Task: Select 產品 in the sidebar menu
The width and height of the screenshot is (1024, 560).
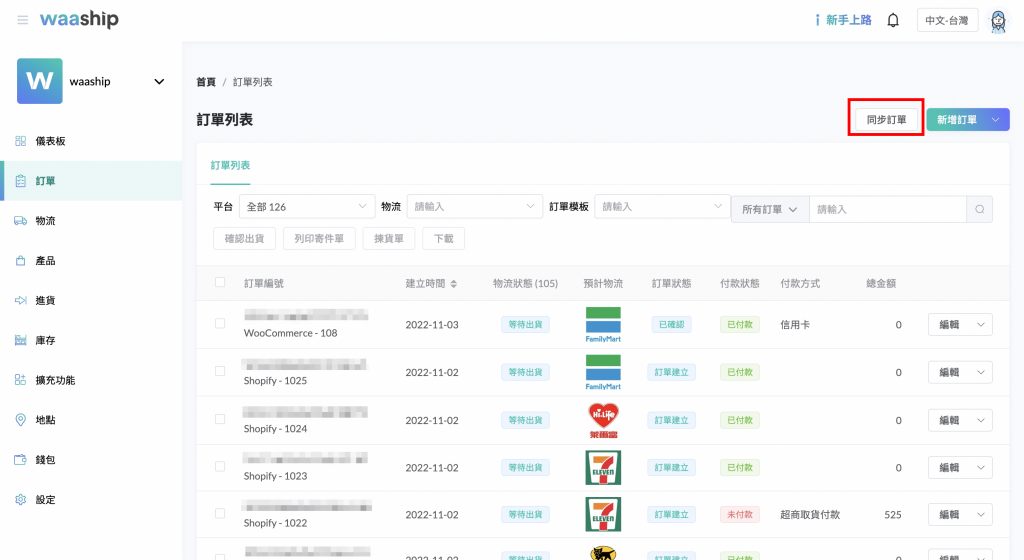Action: [45, 260]
